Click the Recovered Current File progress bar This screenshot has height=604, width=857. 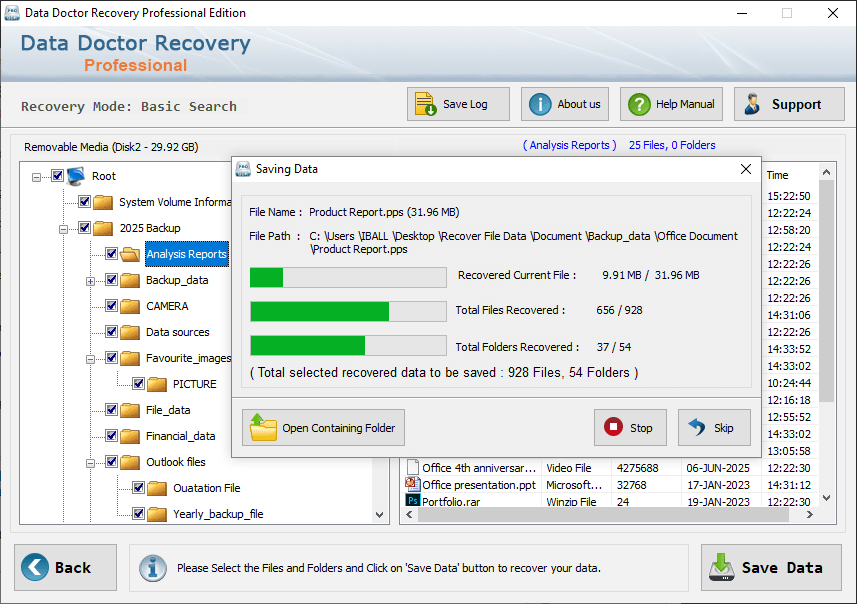point(348,277)
